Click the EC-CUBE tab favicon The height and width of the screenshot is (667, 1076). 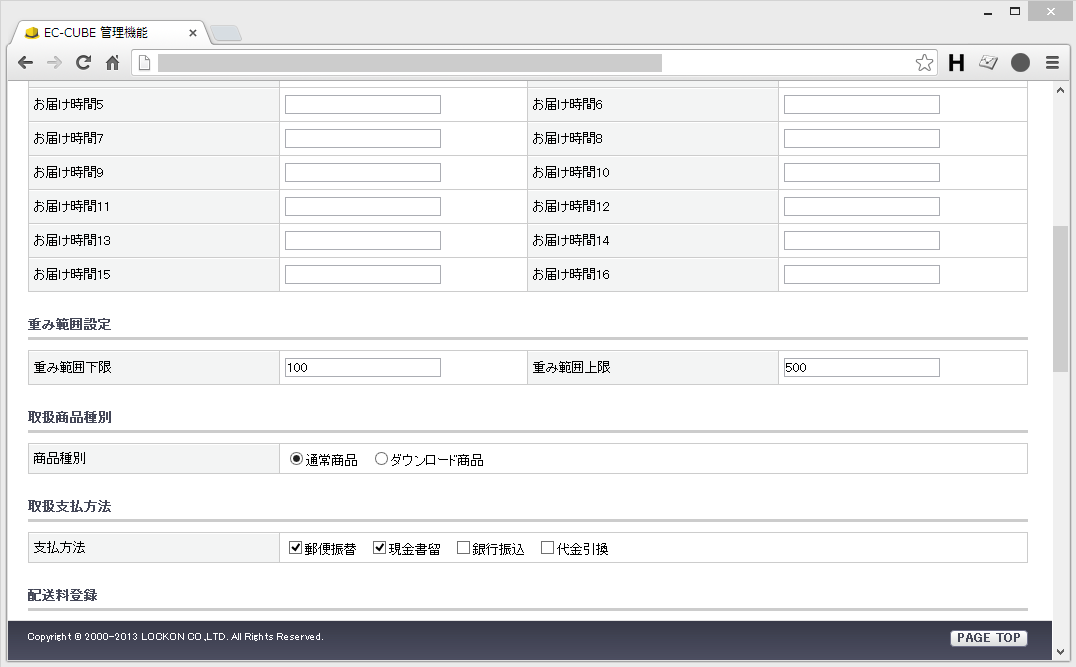coord(32,33)
